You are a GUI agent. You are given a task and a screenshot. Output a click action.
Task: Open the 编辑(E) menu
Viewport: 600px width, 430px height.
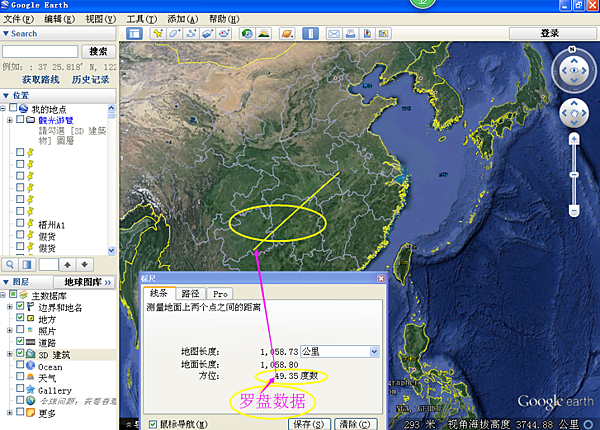59,19
